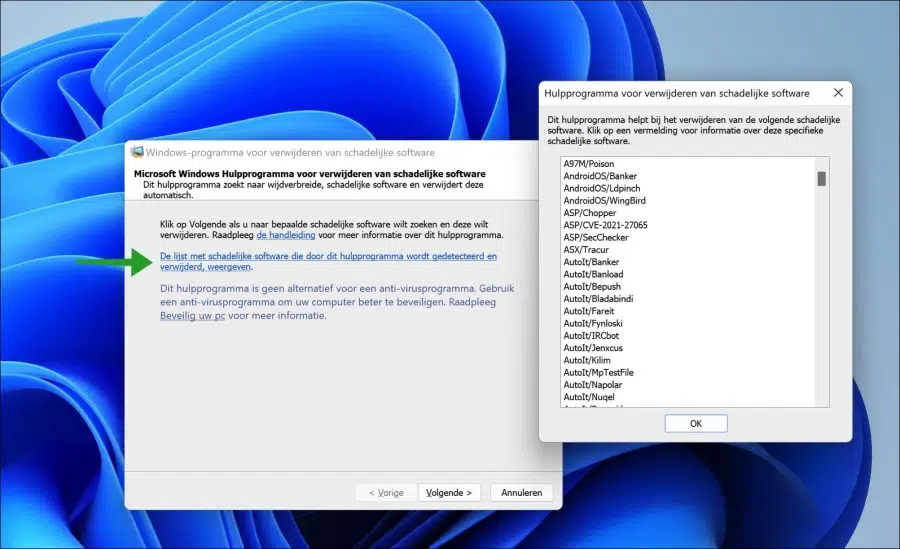The image size is (900, 549).
Task: Select ASP/Chopper entry
Action: [x=589, y=213]
